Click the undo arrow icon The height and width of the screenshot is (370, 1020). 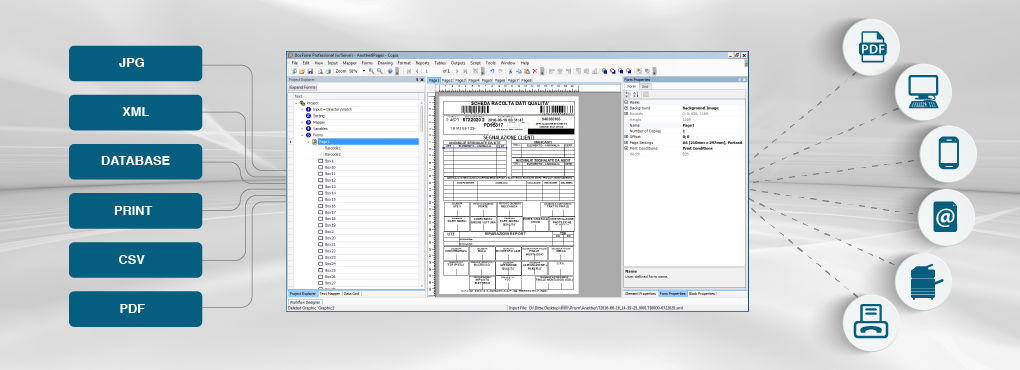[x=492, y=71]
